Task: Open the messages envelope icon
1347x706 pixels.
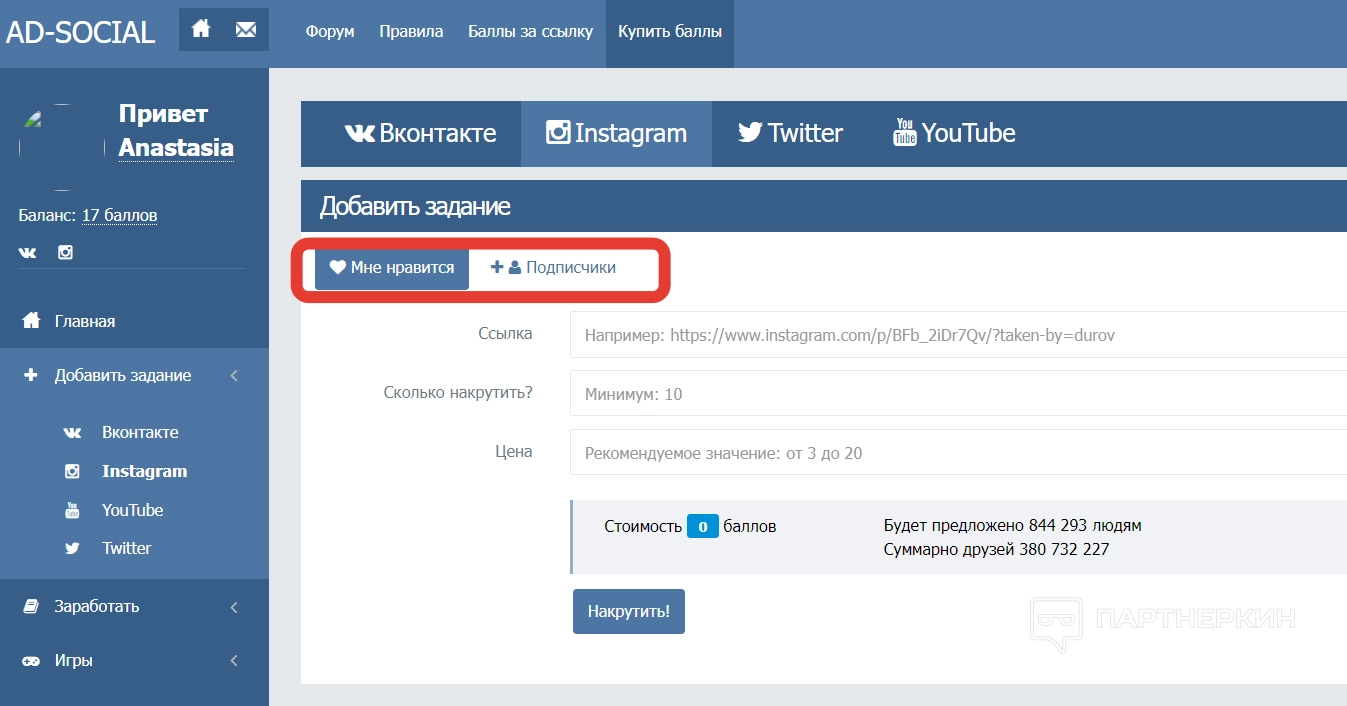Action: (x=246, y=29)
